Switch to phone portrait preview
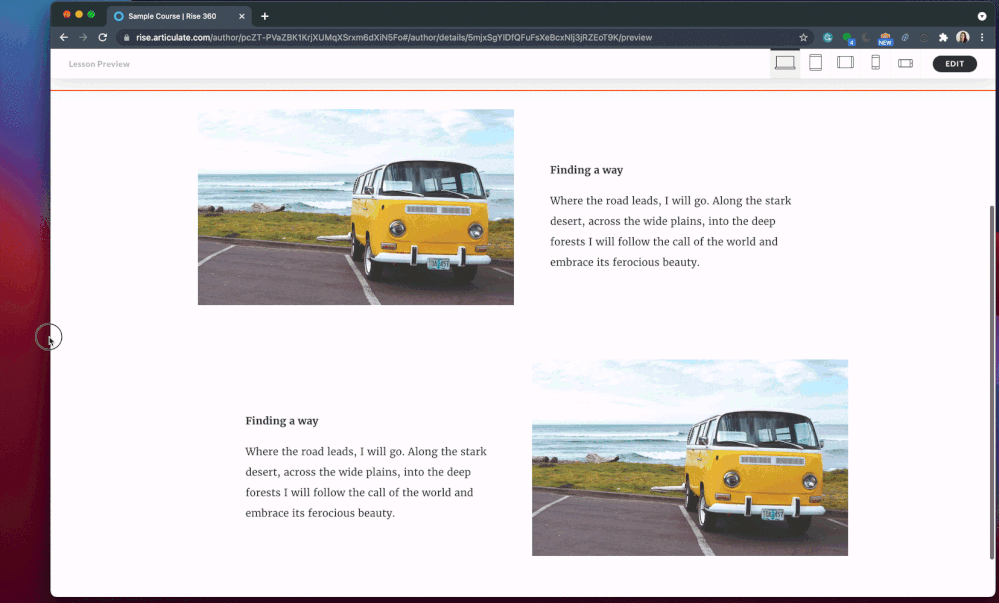Image resolution: width=999 pixels, height=603 pixels. [875, 63]
